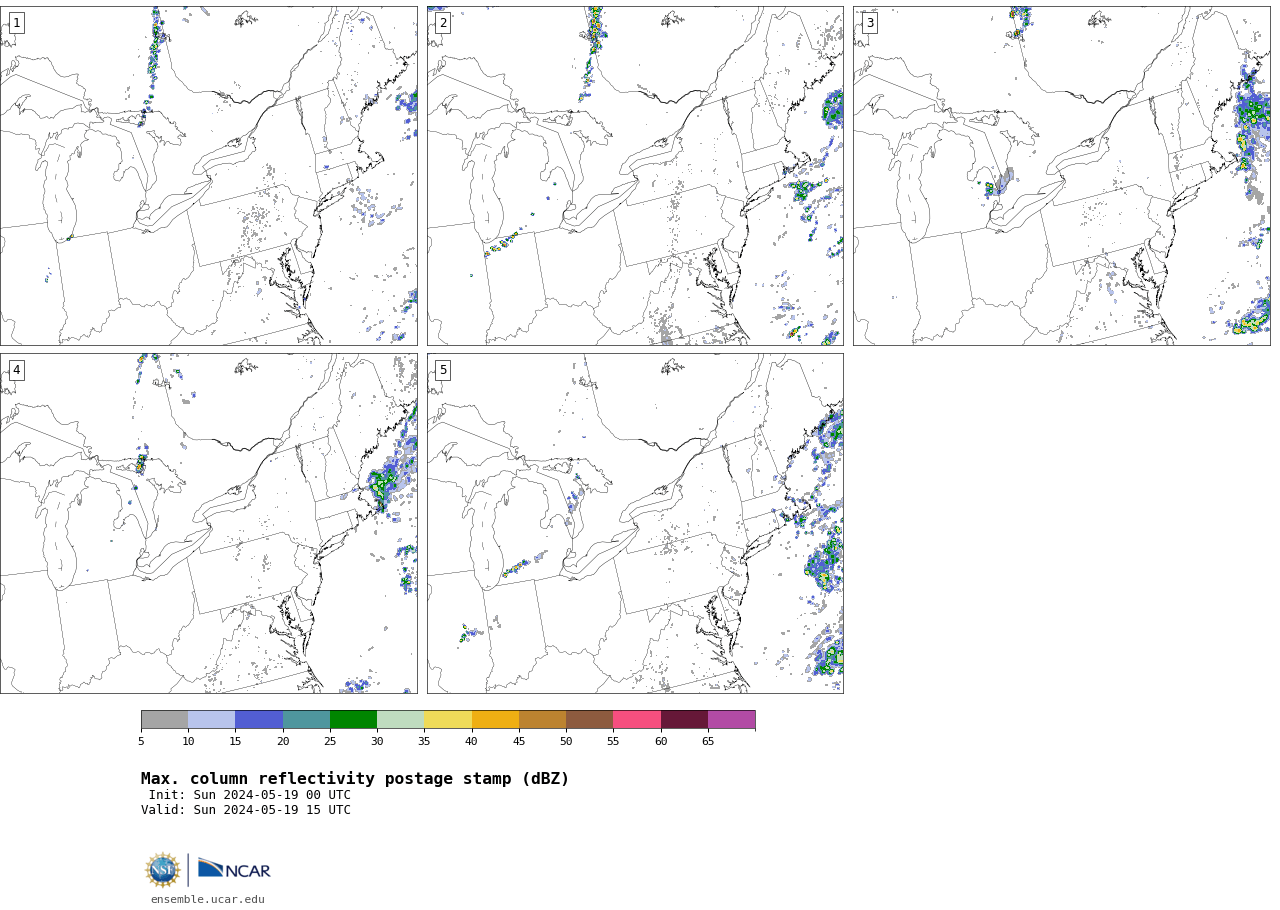Click the NSF logo icon
The height and width of the screenshot is (910, 1280).
click(x=163, y=870)
